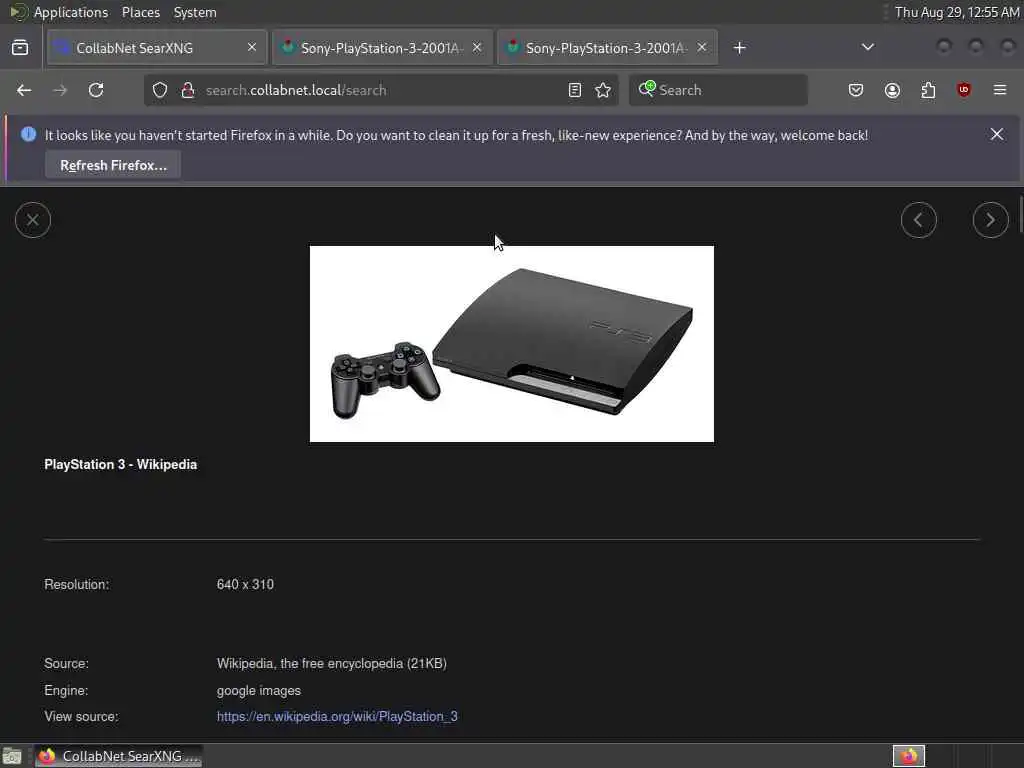Open the en.wikipedia.org PlayStation_3 source link
The height and width of the screenshot is (768, 1024).
tap(337, 716)
